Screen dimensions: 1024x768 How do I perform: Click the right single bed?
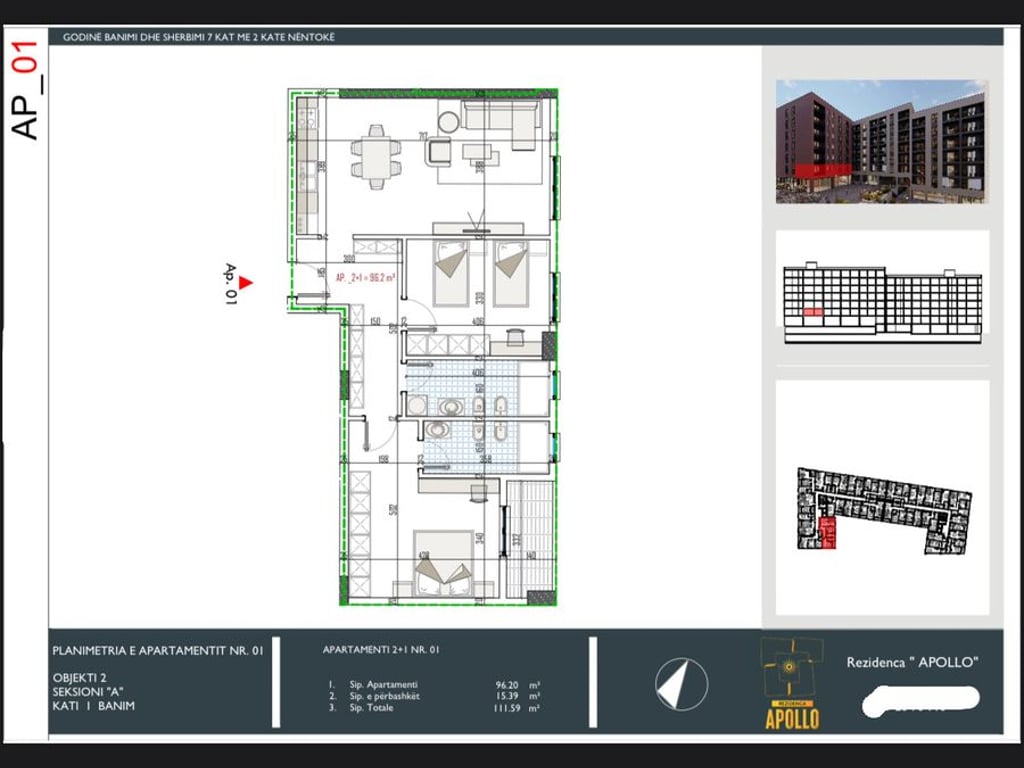(x=511, y=274)
